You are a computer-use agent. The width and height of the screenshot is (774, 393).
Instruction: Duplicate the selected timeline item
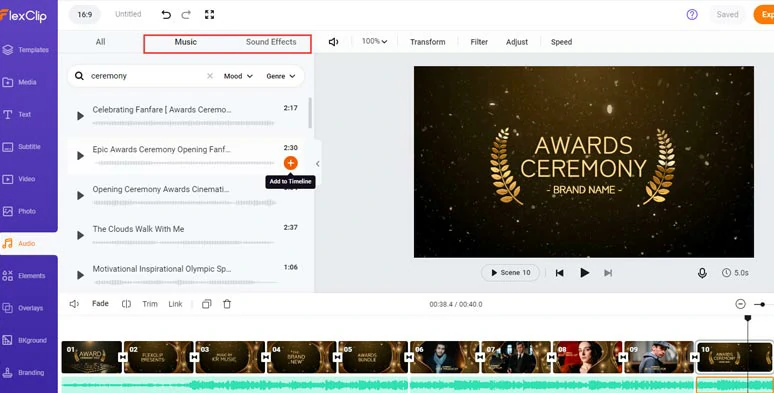[x=207, y=304]
